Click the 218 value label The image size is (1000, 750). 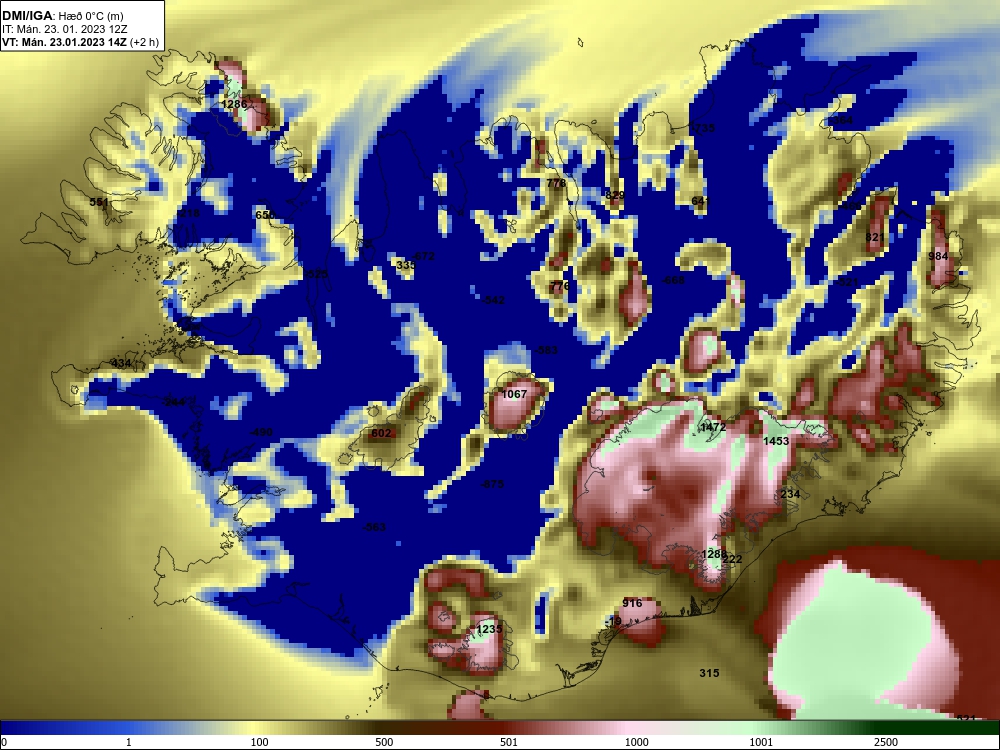[189, 213]
